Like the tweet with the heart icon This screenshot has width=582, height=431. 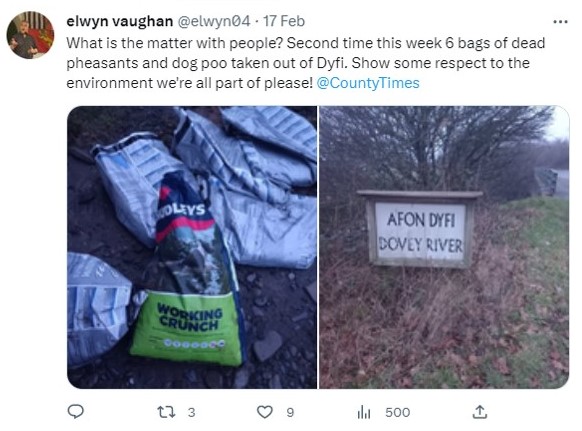[x=265, y=412]
